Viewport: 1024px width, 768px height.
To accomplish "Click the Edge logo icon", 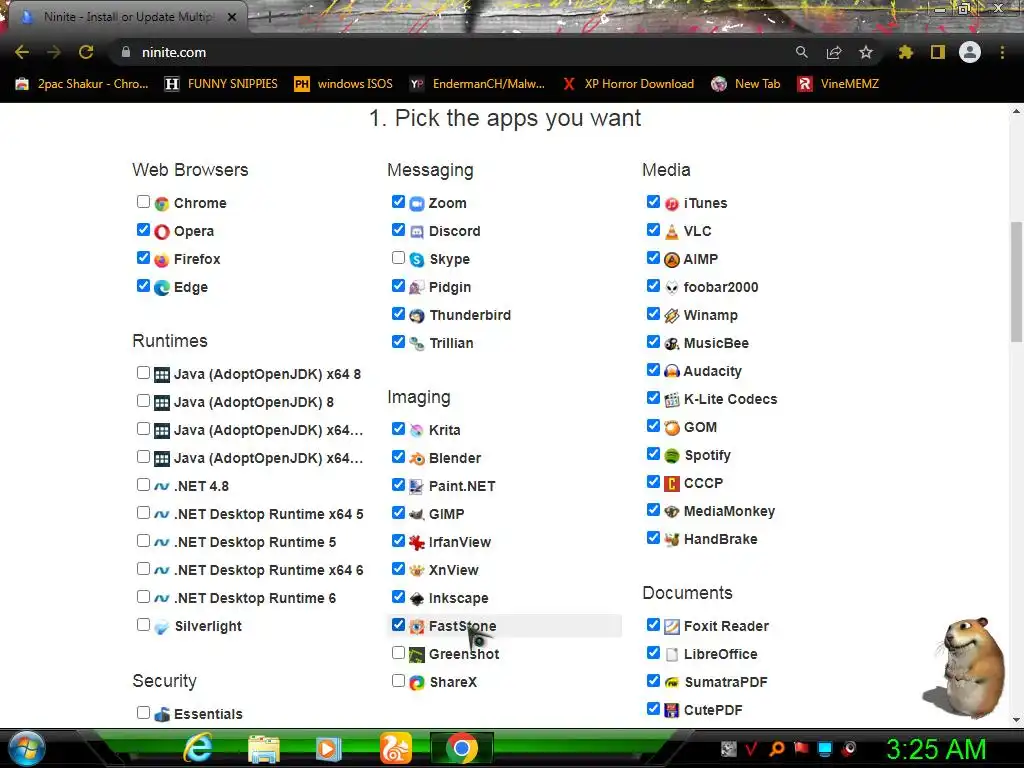I will click(x=161, y=288).
